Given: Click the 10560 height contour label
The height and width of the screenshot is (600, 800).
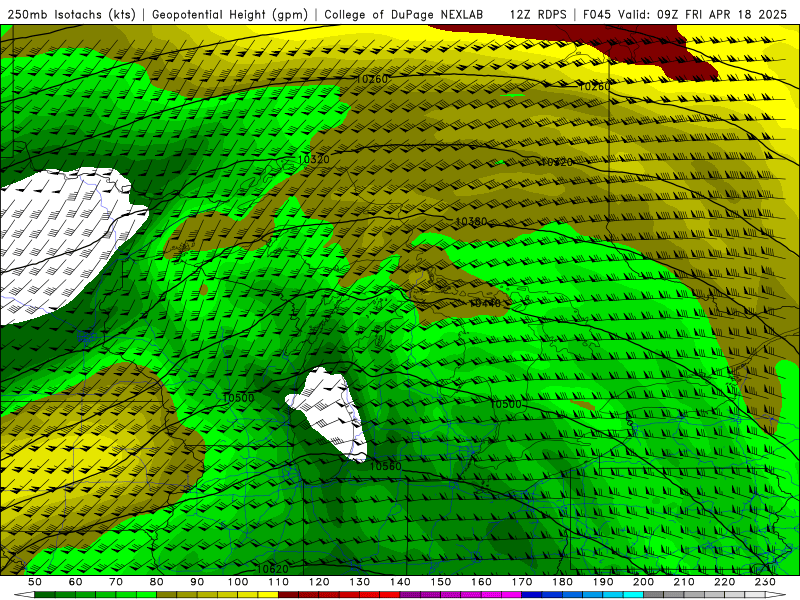Looking at the screenshot, I should pyautogui.click(x=385, y=466).
